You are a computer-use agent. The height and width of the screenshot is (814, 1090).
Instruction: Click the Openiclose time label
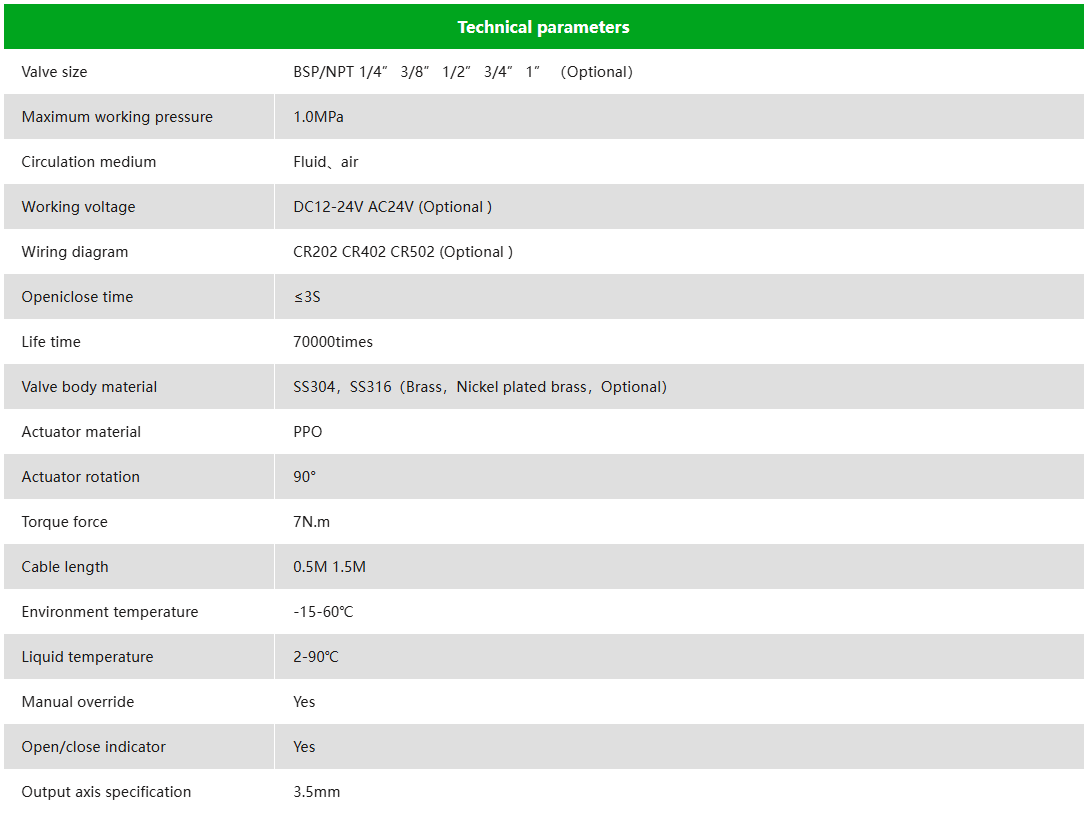pyautogui.click(x=77, y=297)
